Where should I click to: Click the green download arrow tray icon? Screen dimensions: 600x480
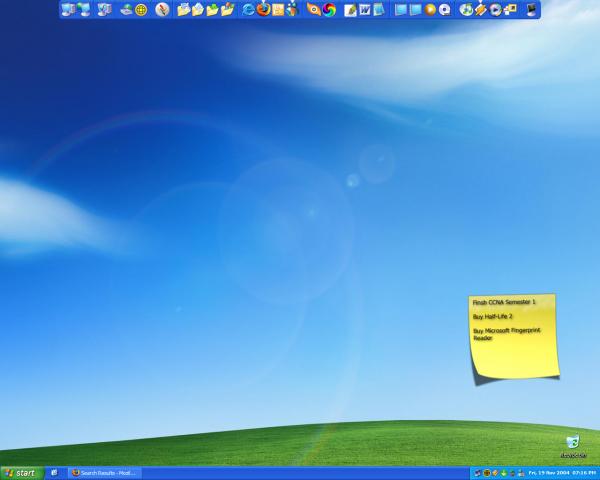click(504, 473)
